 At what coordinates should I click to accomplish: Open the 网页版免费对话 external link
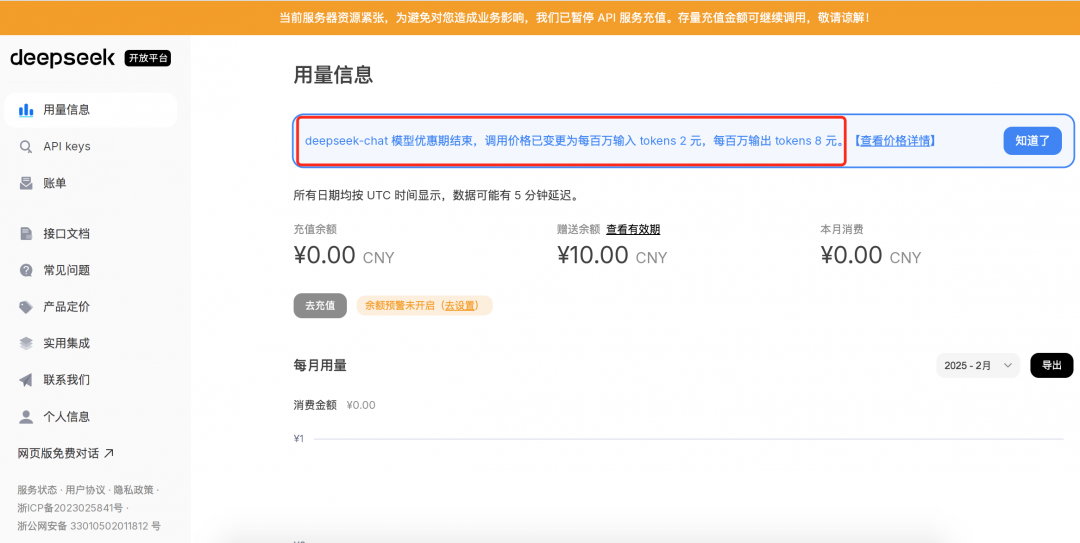(x=66, y=453)
